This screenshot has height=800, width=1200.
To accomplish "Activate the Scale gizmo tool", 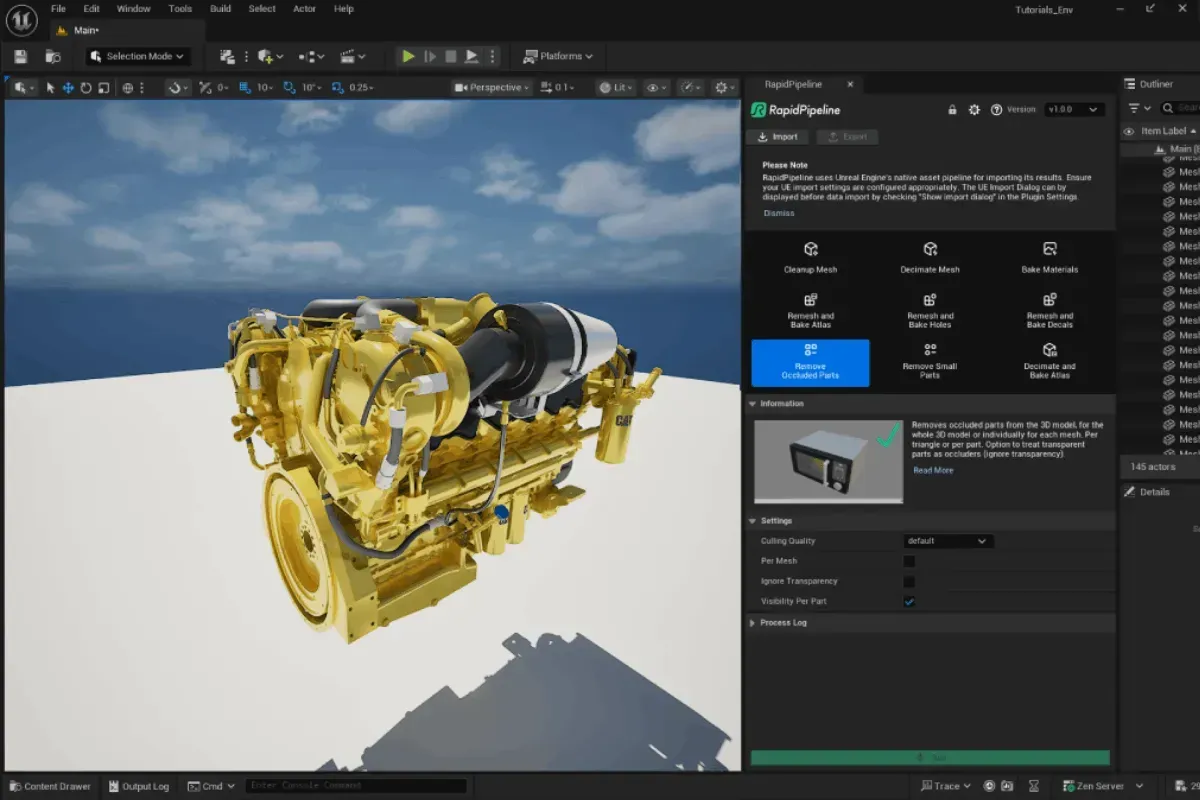I will click(x=103, y=88).
